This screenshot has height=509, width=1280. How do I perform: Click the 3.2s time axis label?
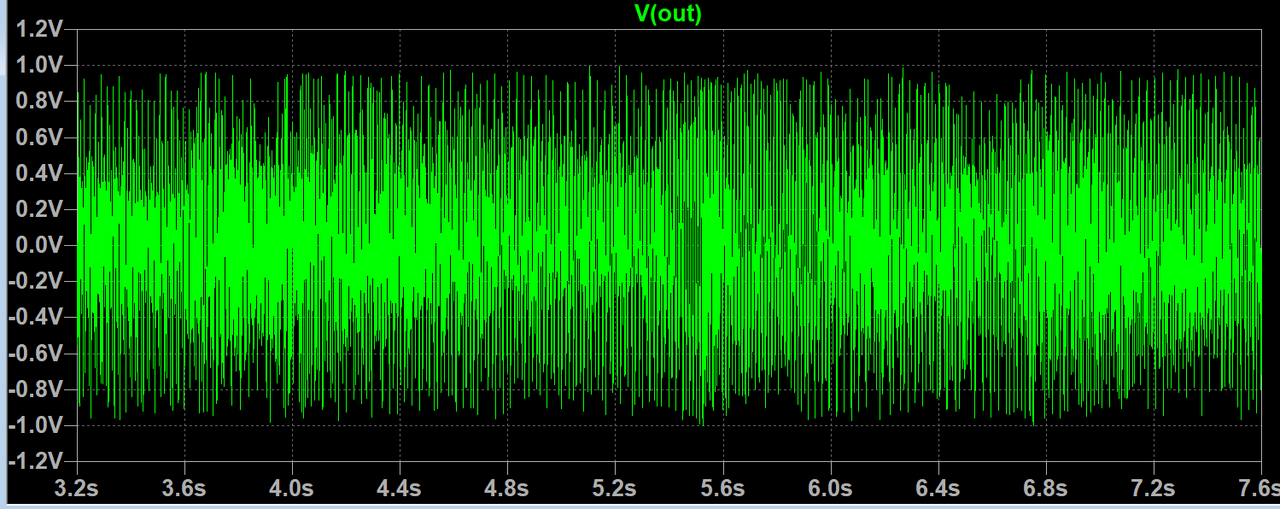[x=77, y=488]
